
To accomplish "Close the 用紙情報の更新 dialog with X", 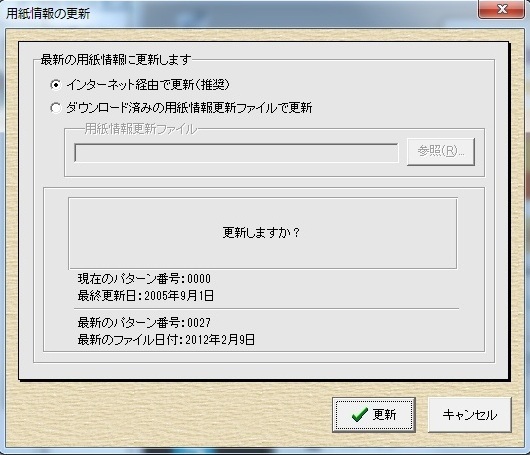I will pos(502,9).
